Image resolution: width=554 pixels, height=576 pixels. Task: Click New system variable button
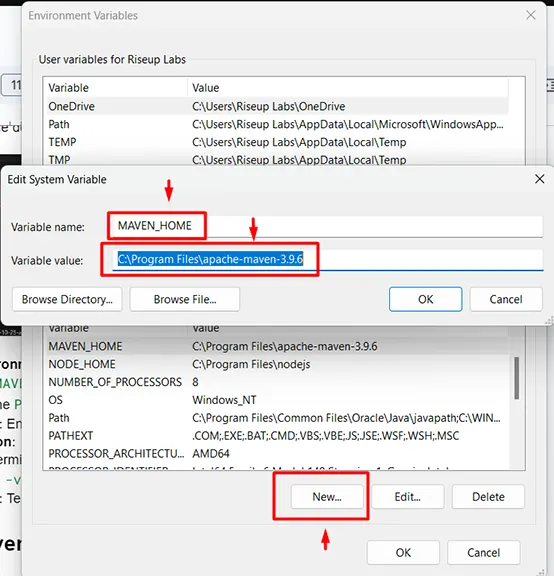point(327,497)
